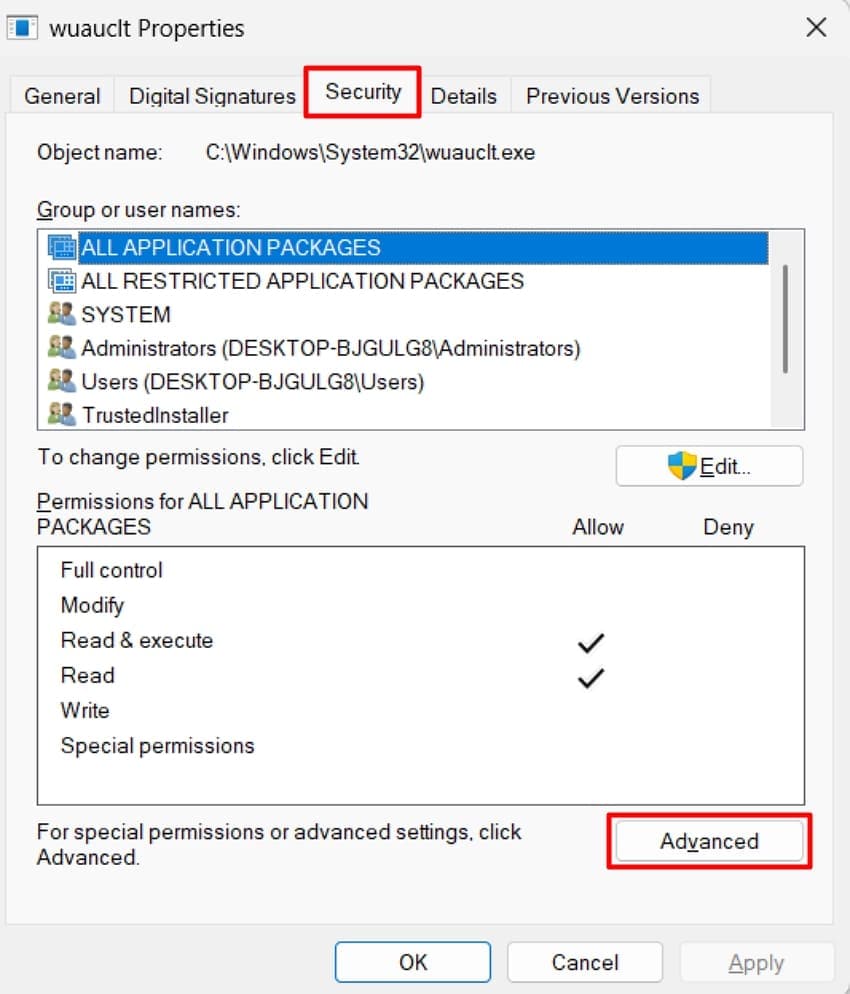The height and width of the screenshot is (994, 850).
Task: Click Edit to change permissions
Action: [x=709, y=465]
